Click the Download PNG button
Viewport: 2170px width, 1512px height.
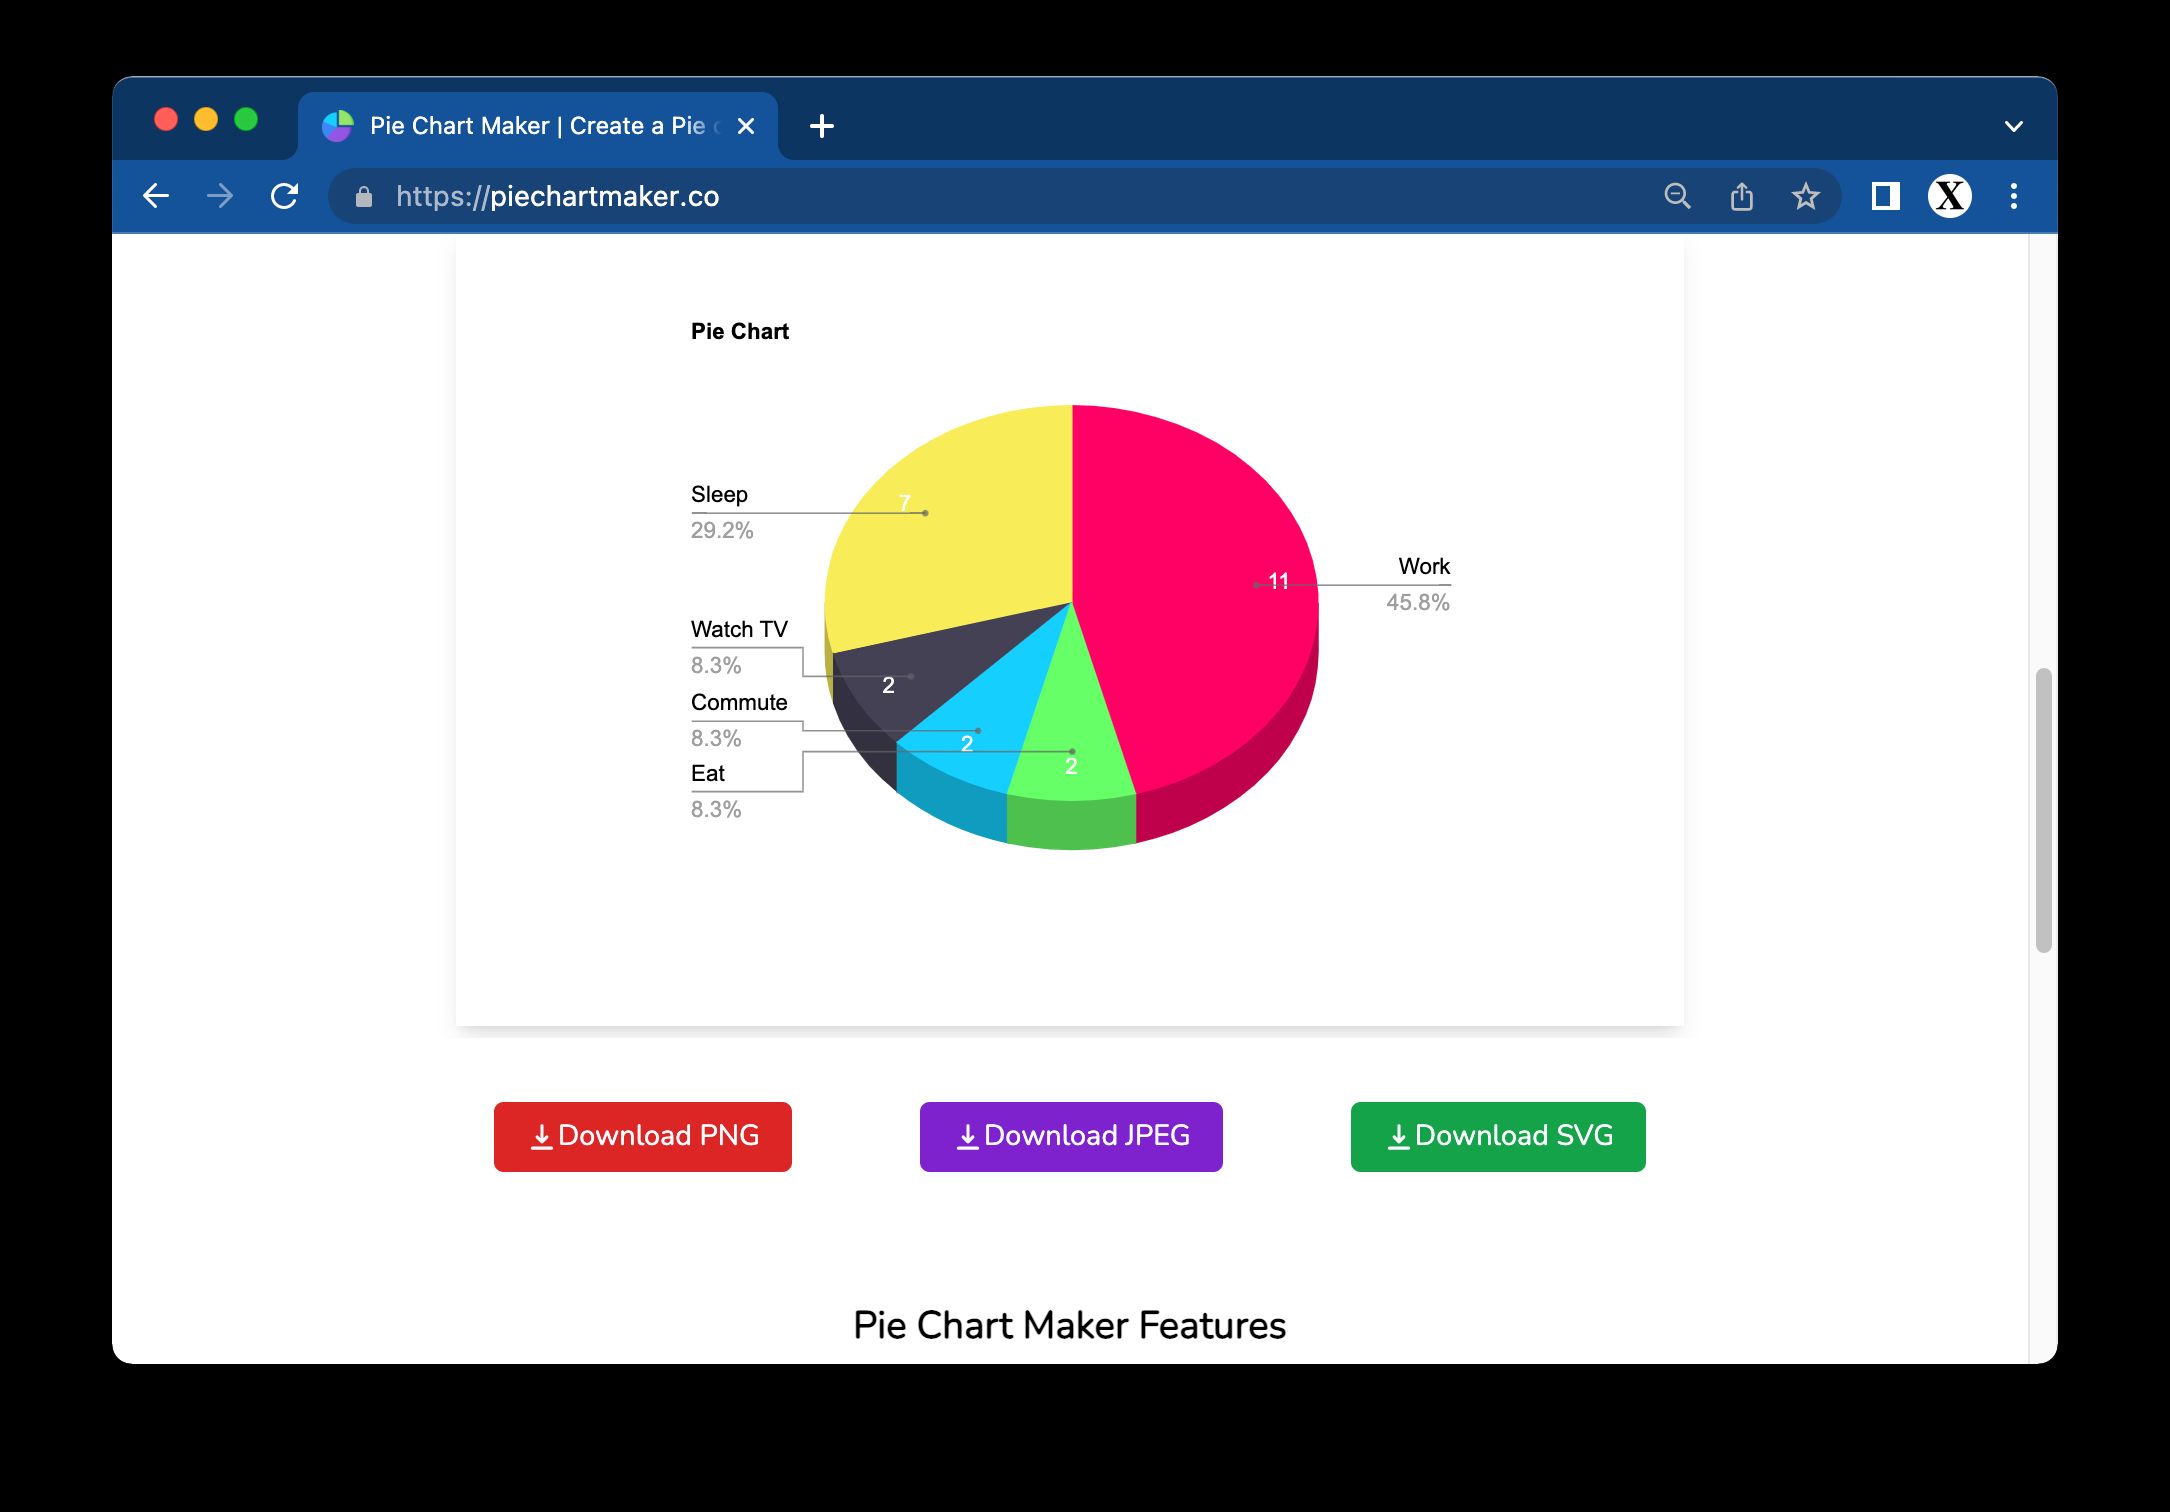643,1136
